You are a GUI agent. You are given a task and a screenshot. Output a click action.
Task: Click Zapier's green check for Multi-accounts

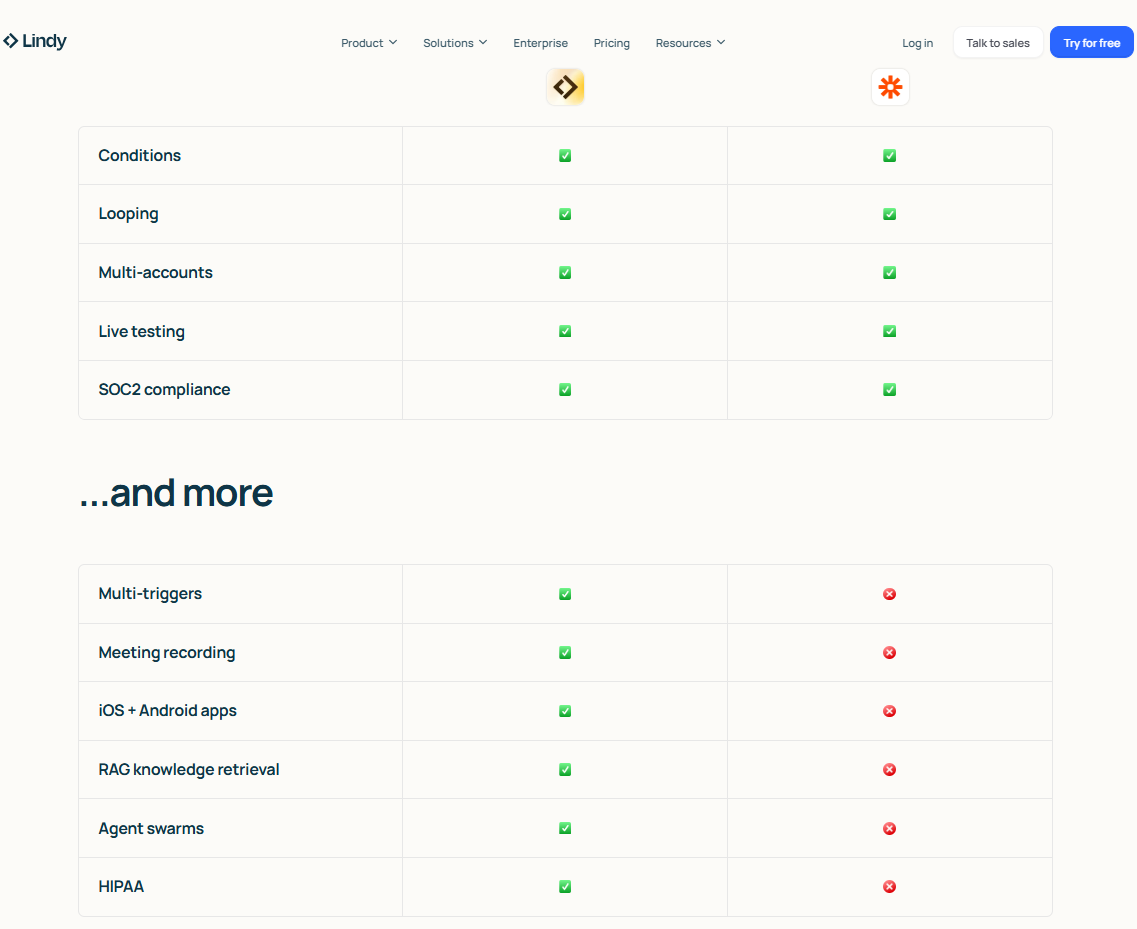pos(890,273)
